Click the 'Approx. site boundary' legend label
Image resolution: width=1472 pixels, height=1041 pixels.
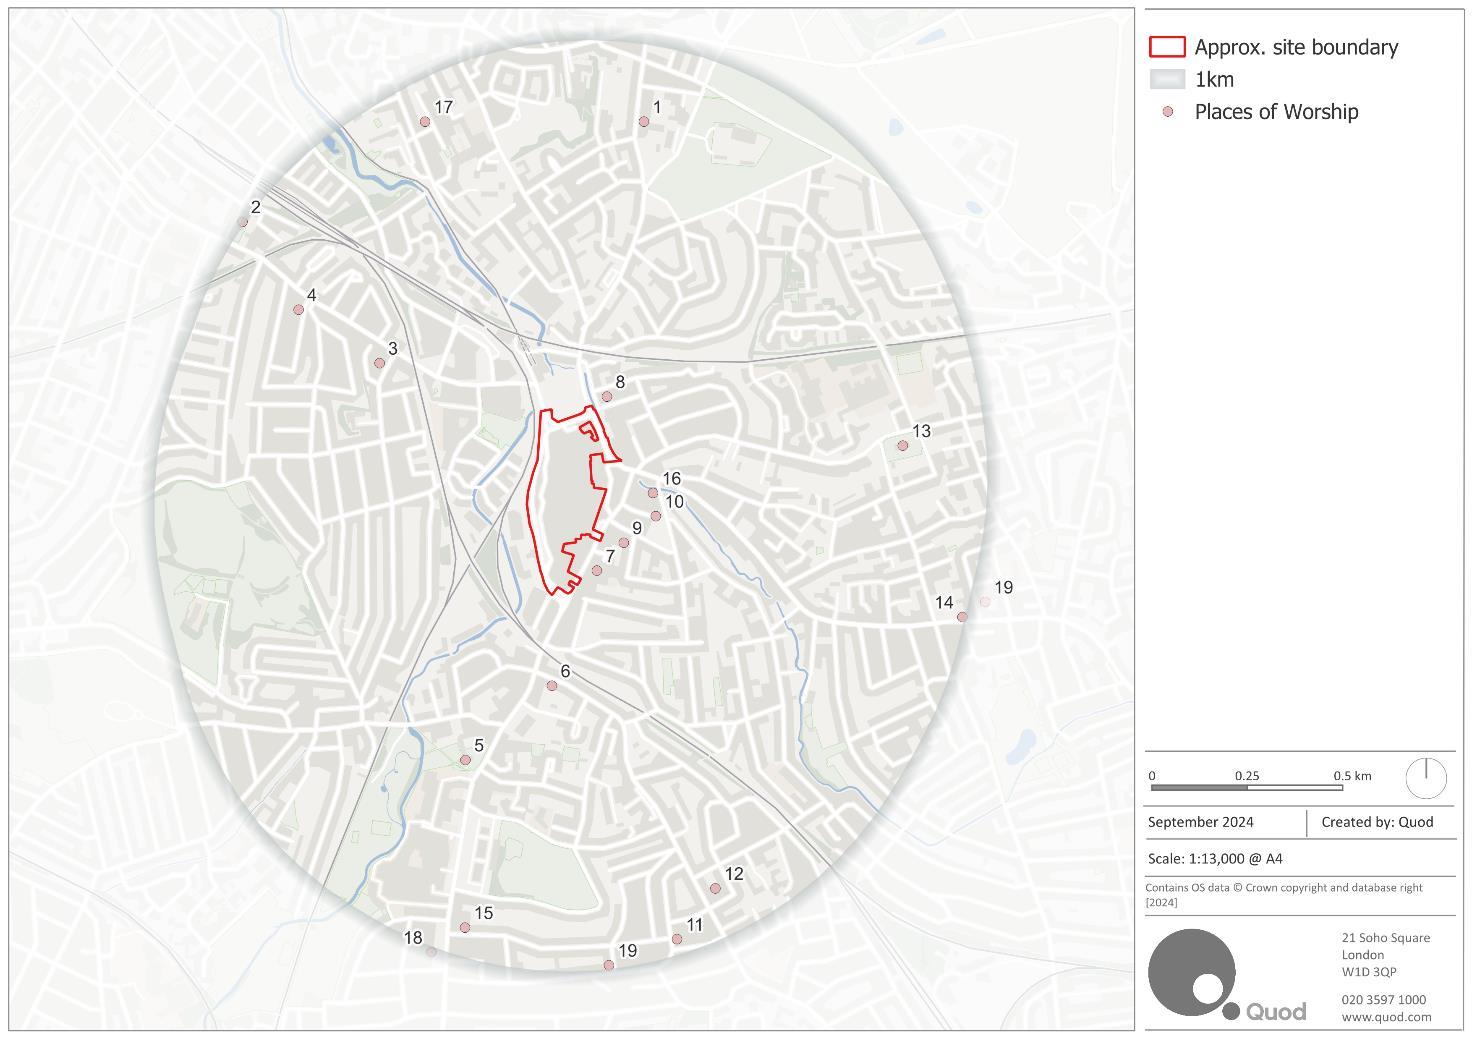(1296, 47)
